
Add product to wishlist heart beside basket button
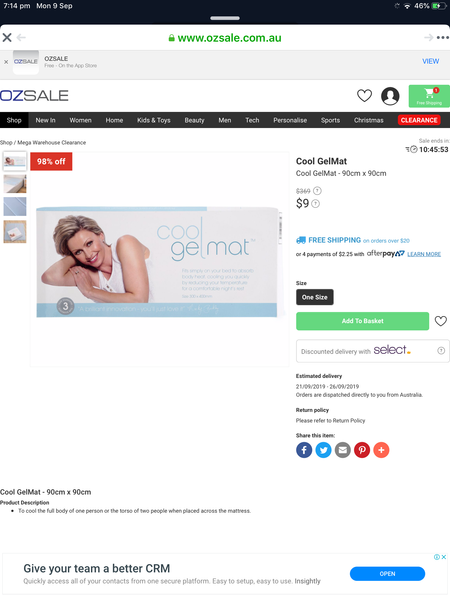[440, 321]
